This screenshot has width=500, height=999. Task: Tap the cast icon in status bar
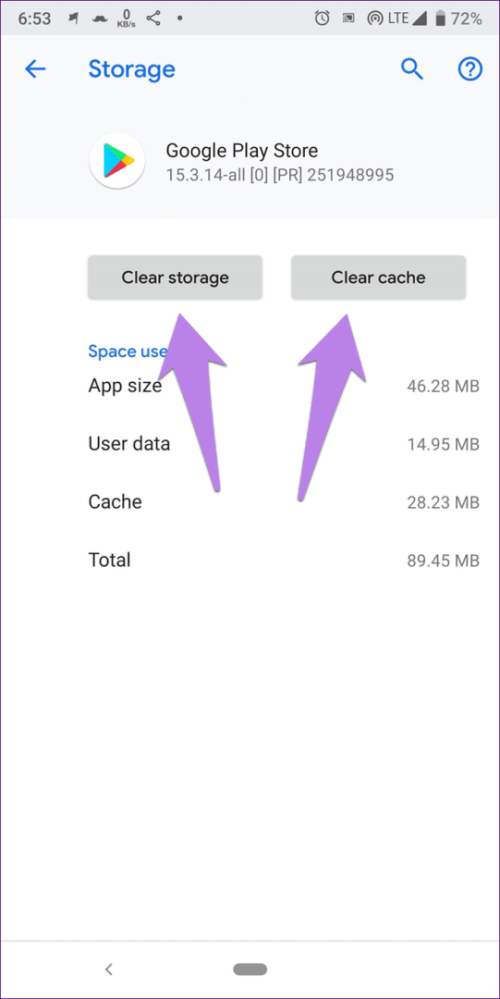click(x=349, y=19)
